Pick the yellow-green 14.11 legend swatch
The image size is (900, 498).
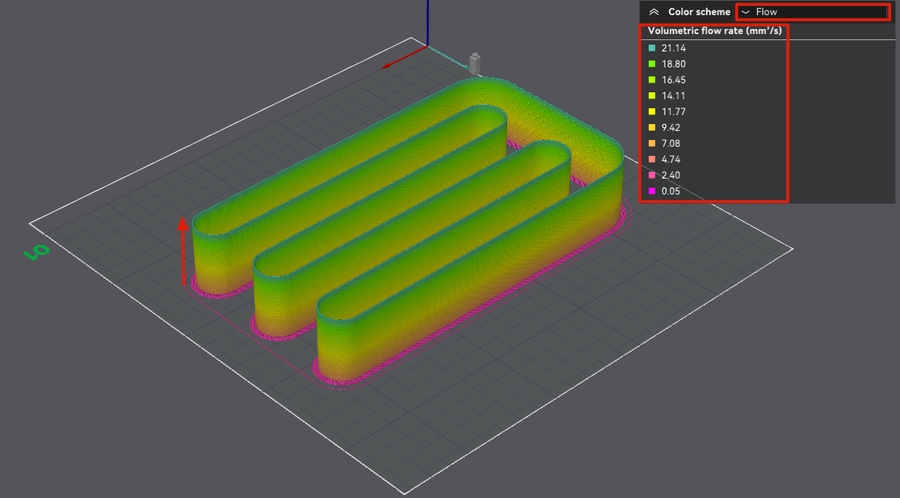coord(651,96)
